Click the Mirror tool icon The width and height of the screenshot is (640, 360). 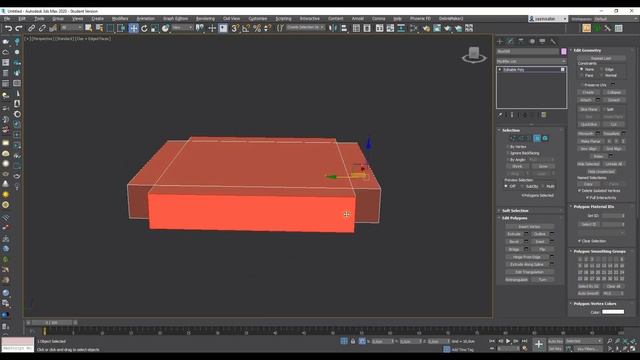[333, 28]
